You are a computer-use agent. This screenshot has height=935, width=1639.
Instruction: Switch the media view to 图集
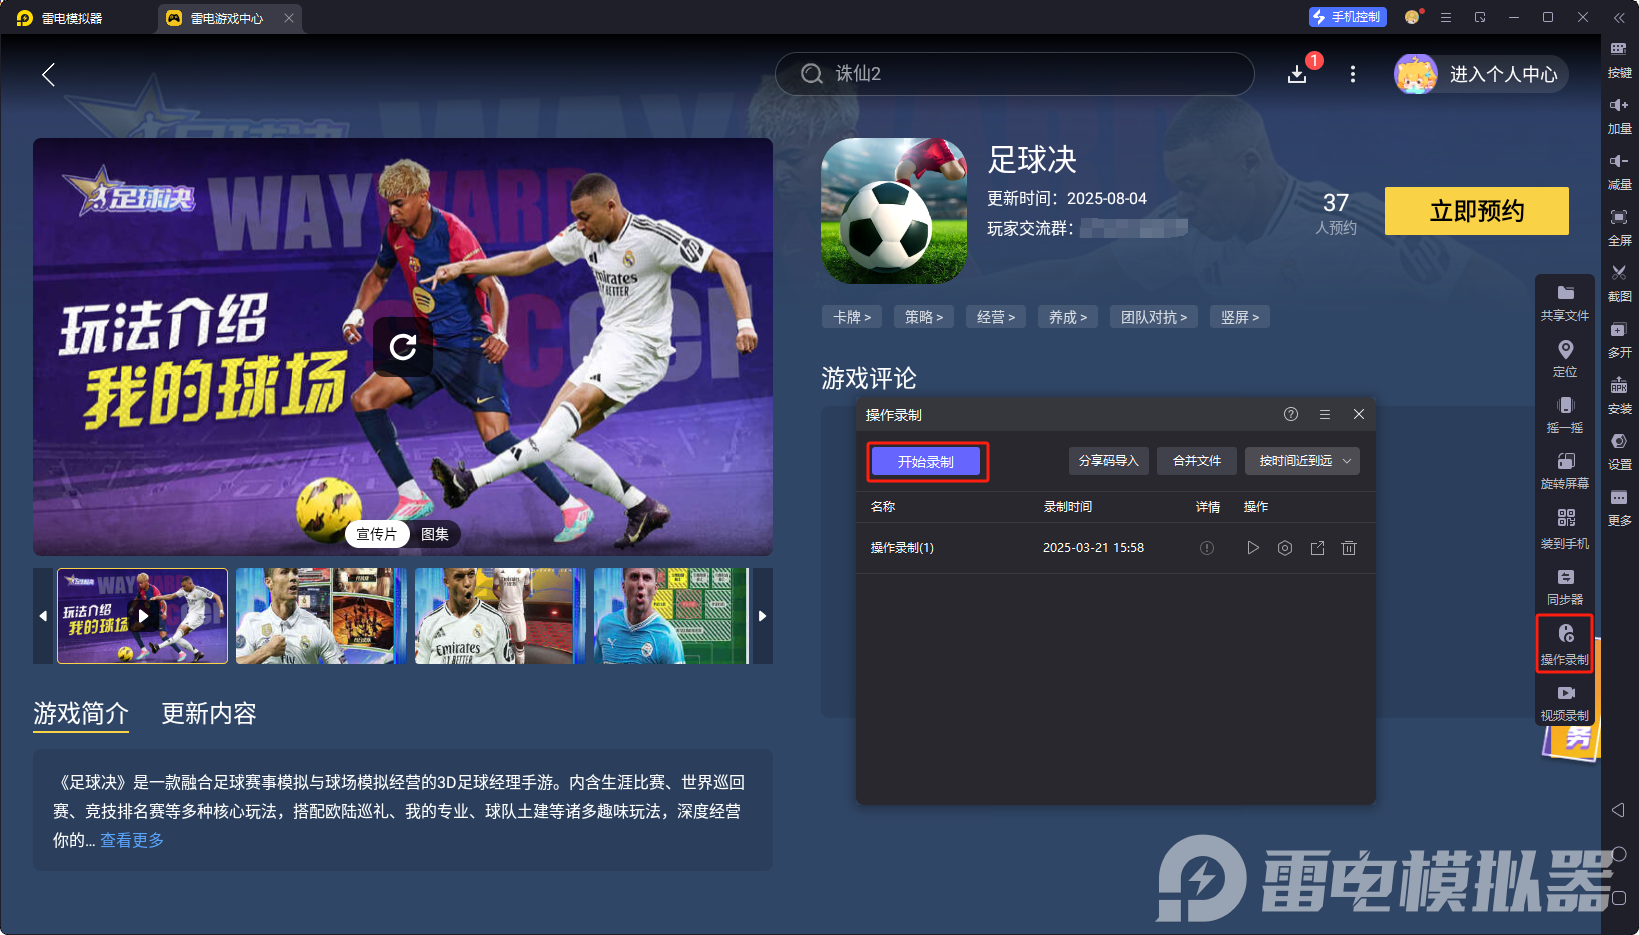(435, 534)
